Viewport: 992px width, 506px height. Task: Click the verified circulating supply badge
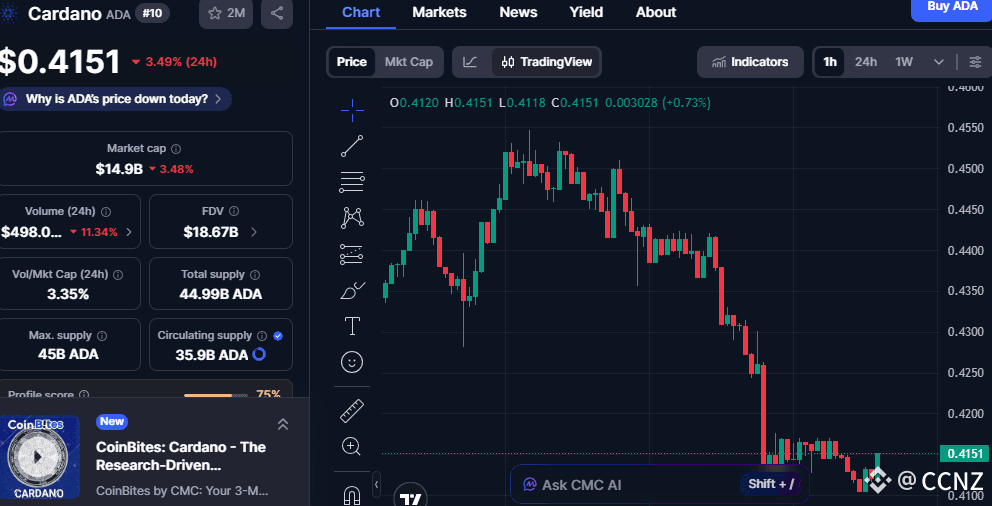coord(278,336)
